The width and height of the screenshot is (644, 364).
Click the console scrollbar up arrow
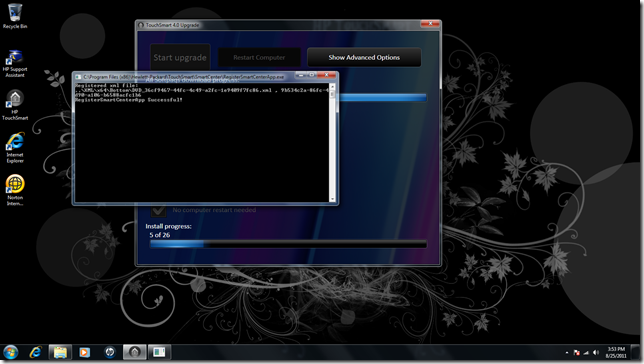point(332,87)
